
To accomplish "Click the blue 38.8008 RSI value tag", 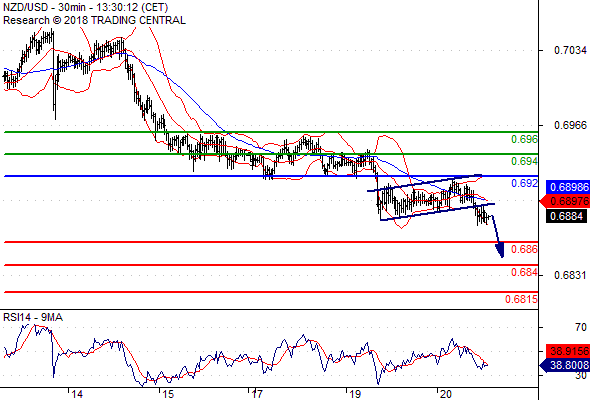I will [x=565, y=365].
